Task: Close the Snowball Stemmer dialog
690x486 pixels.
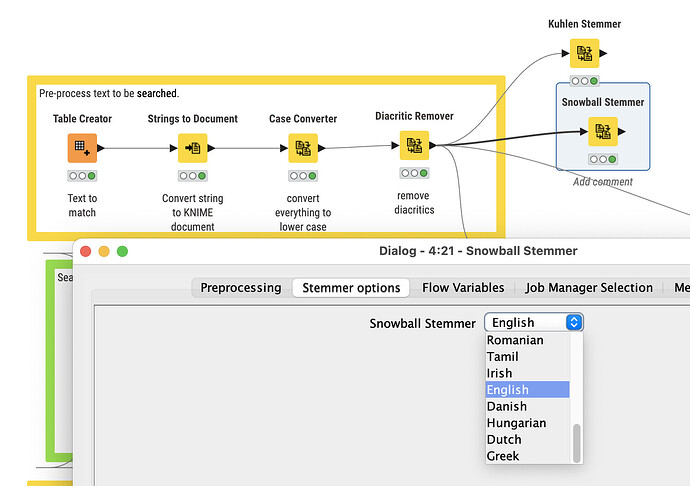Action: (85, 251)
